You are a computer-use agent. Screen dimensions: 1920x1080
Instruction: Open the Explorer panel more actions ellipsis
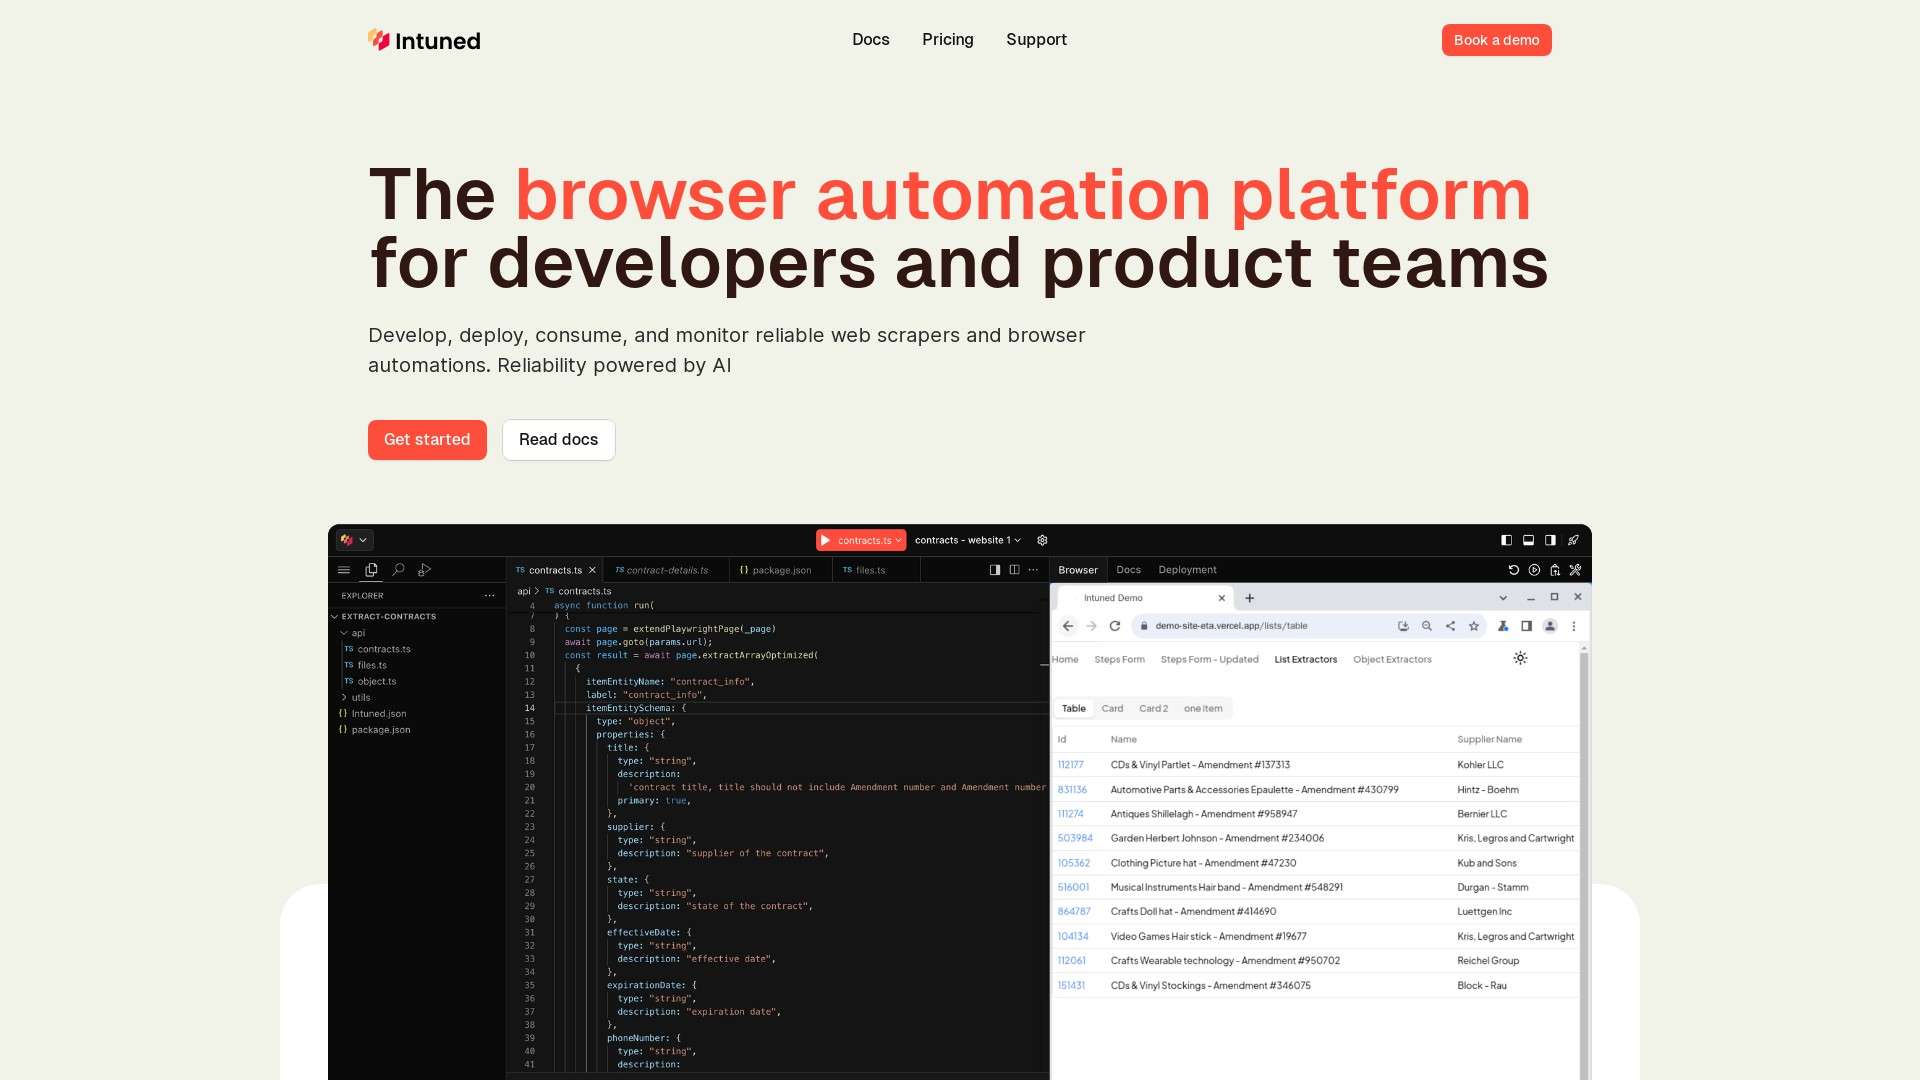click(489, 595)
